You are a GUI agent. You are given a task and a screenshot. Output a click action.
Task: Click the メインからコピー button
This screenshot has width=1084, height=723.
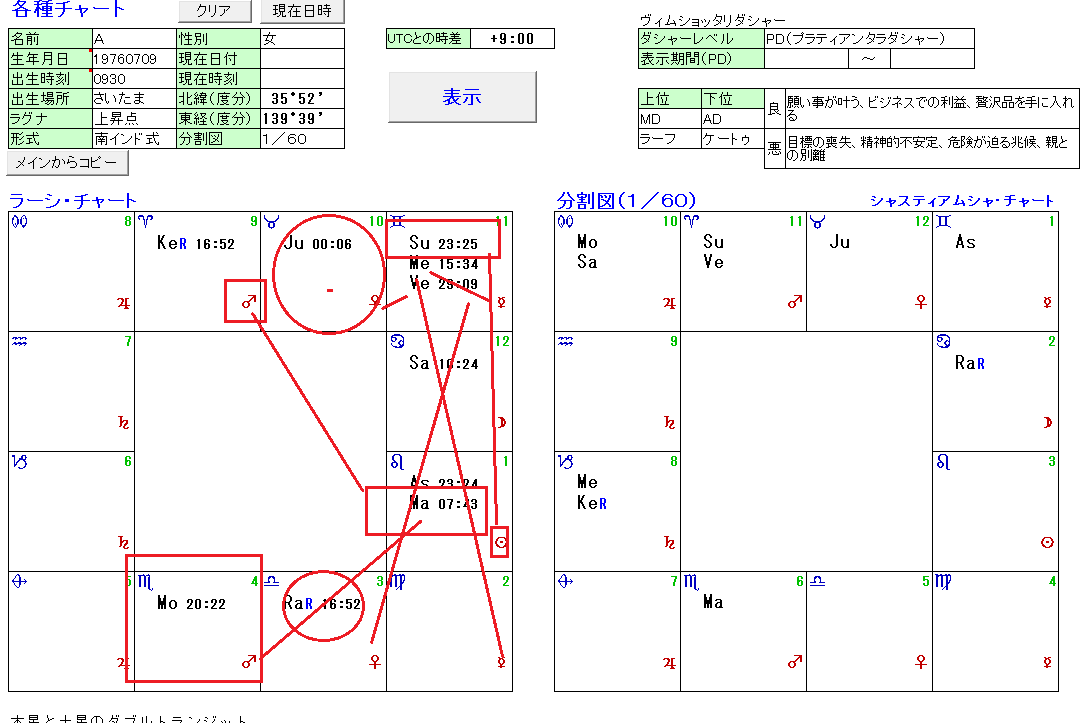(x=65, y=162)
